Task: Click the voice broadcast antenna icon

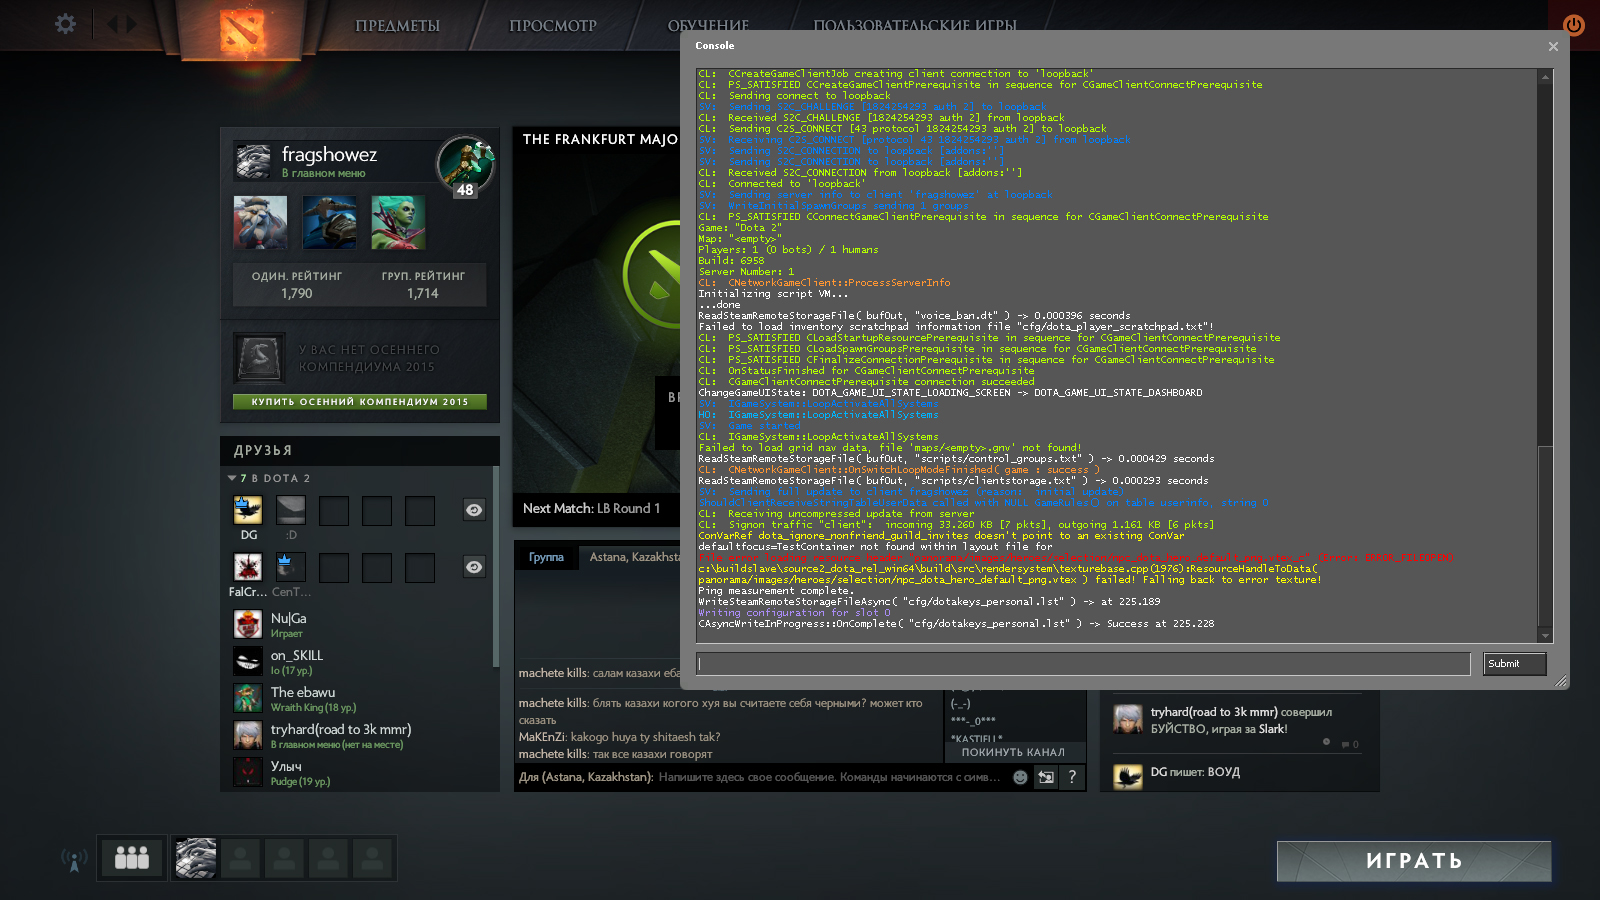Action: 74,859
